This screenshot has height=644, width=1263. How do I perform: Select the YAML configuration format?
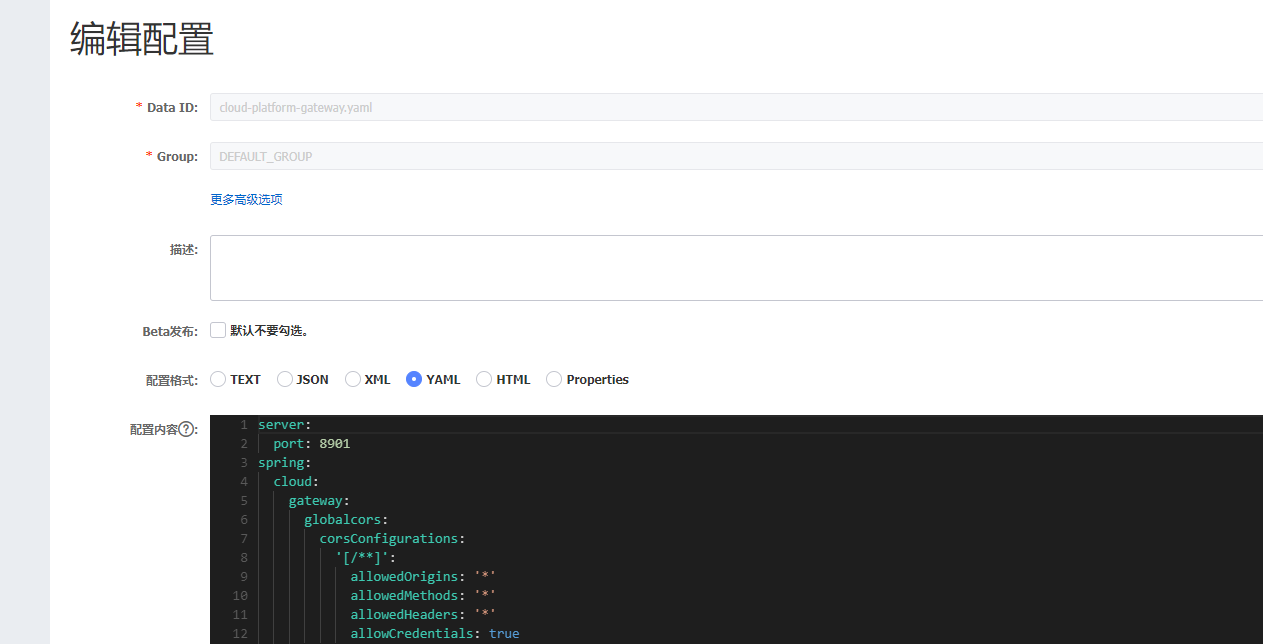[414, 379]
